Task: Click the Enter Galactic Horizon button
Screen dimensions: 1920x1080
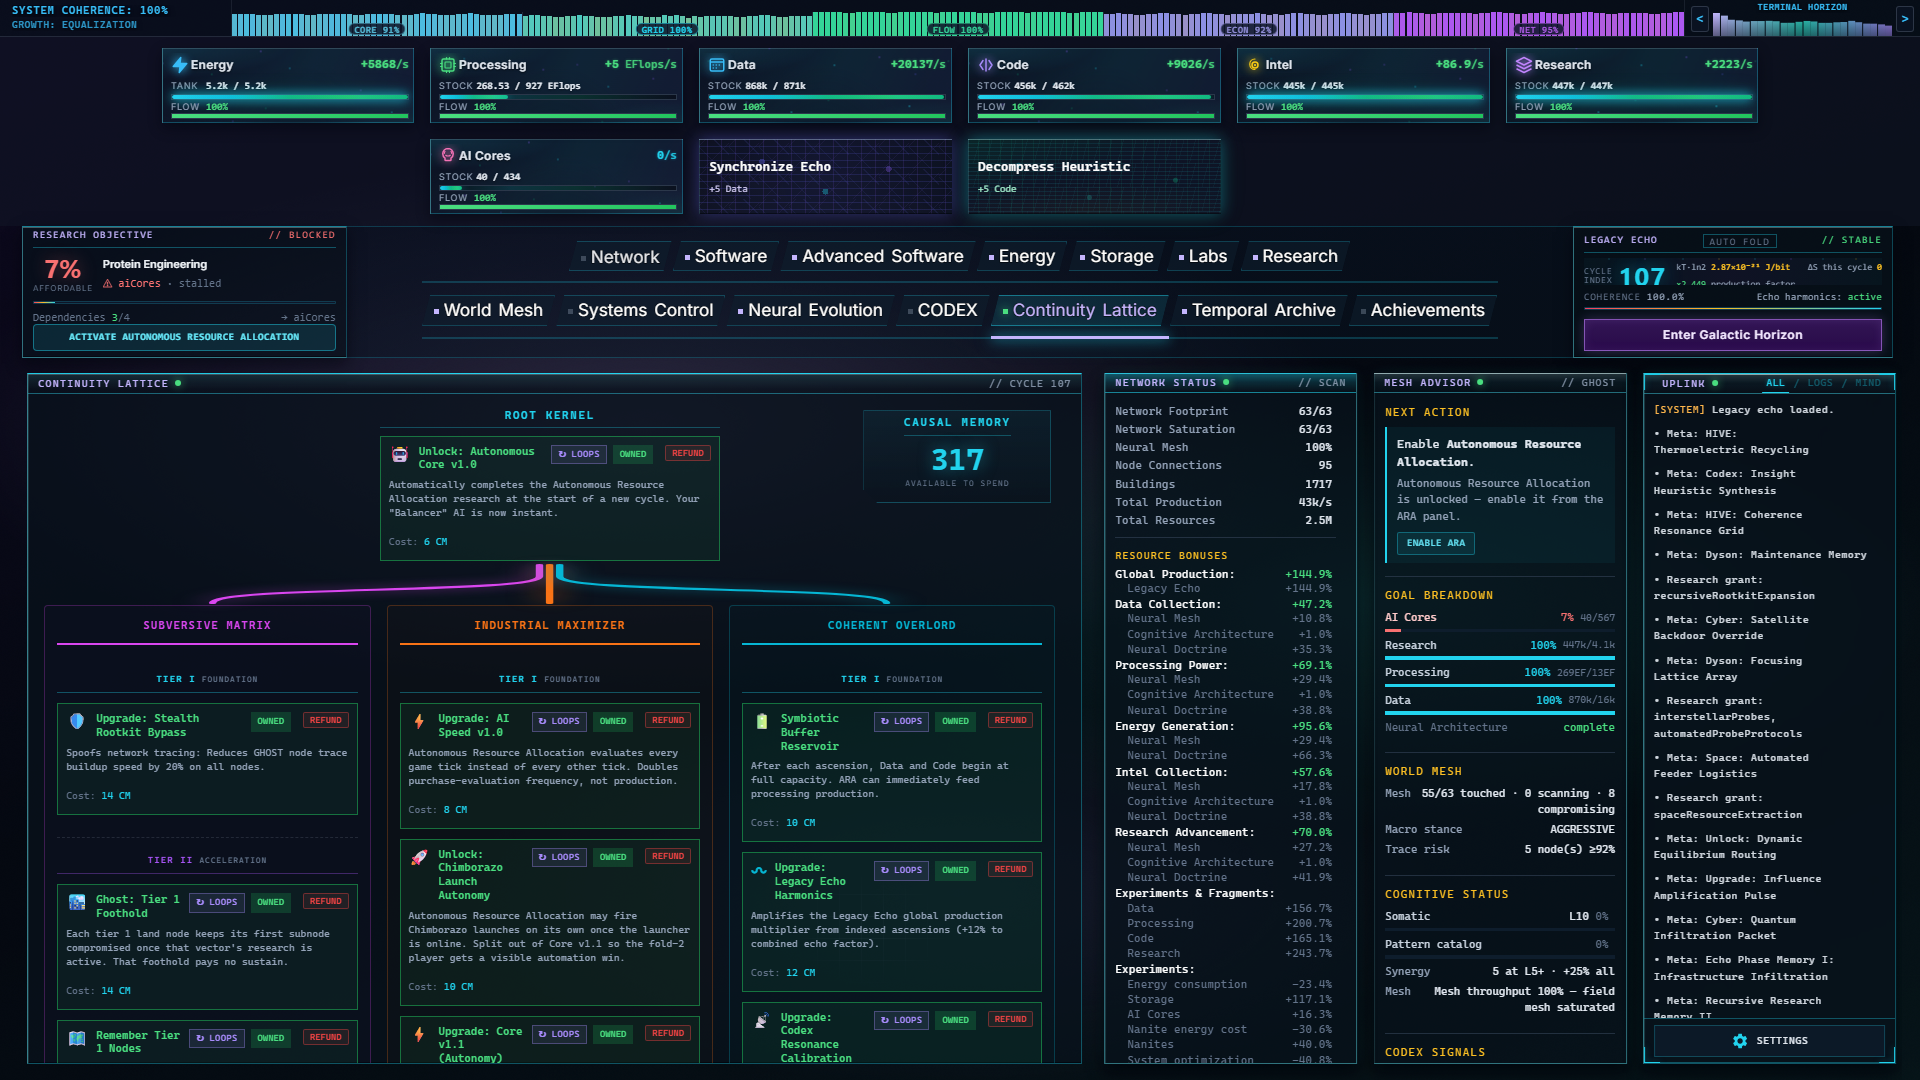Action: pyautogui.click(x=1732, y=335)
